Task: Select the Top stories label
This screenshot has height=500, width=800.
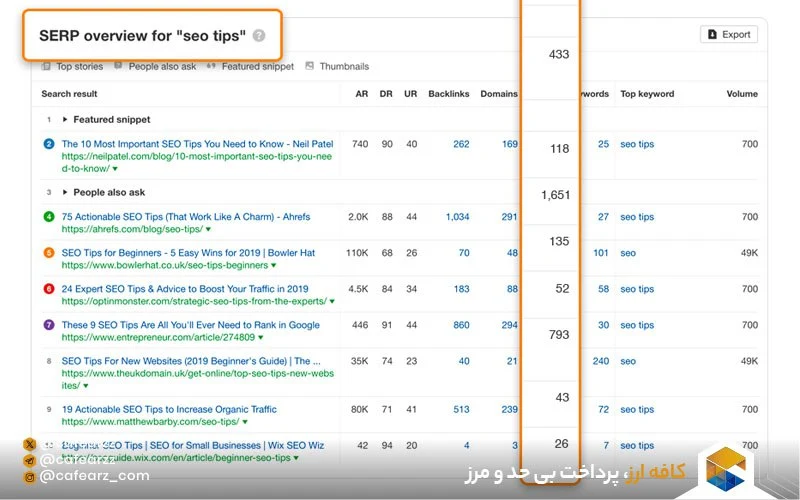Action: 80,66
